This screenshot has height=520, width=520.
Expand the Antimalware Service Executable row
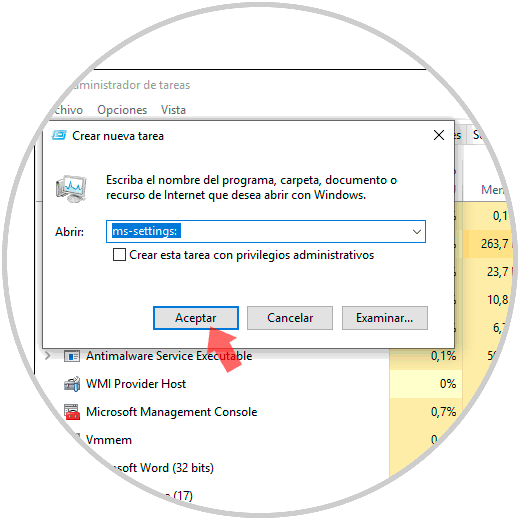point(48,356)
